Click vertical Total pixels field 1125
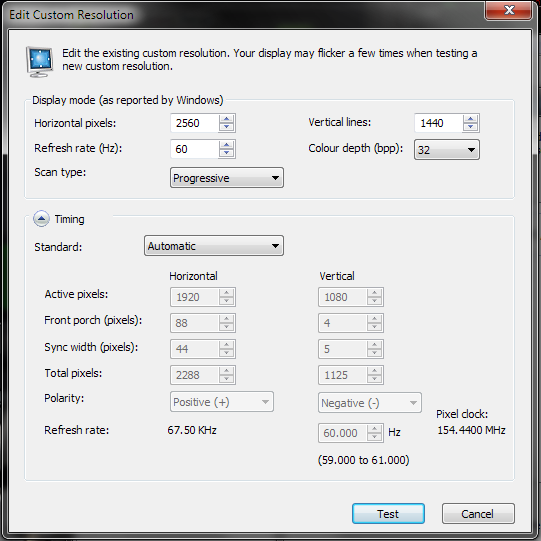This screenshot has width=541, height=541. [x=343, y=375]
